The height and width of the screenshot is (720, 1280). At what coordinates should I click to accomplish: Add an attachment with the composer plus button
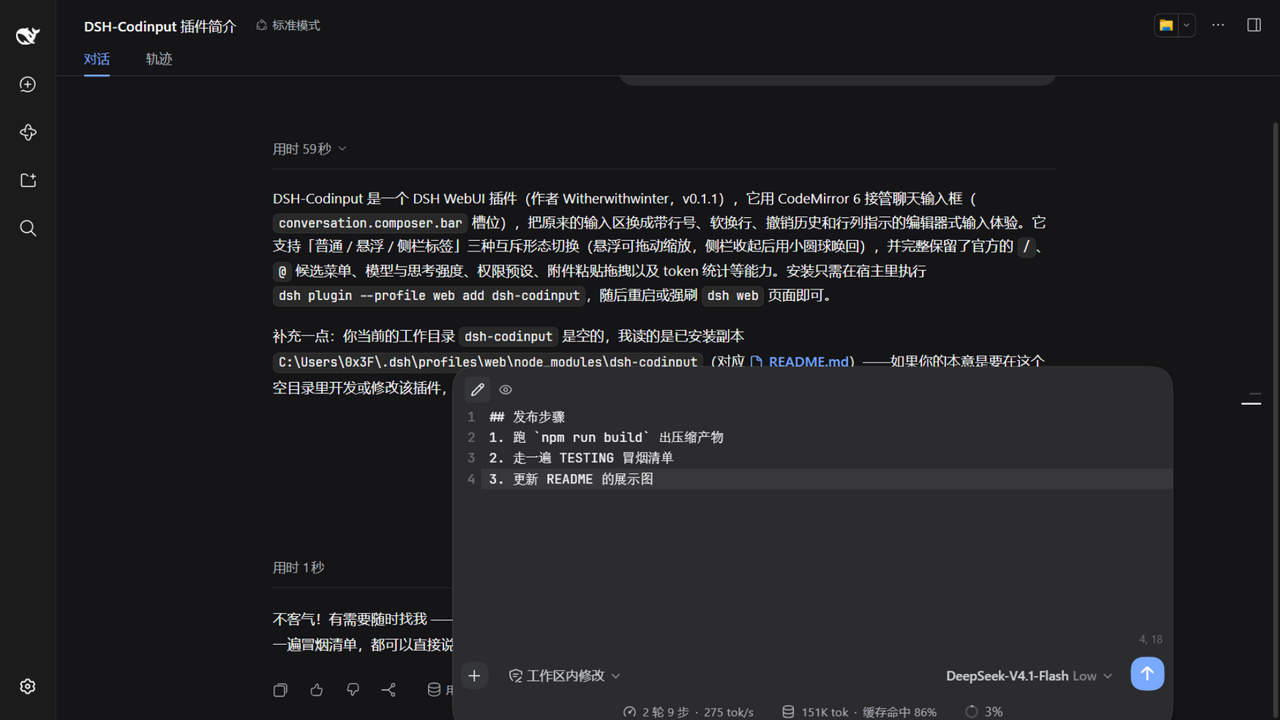pos(474,676)
